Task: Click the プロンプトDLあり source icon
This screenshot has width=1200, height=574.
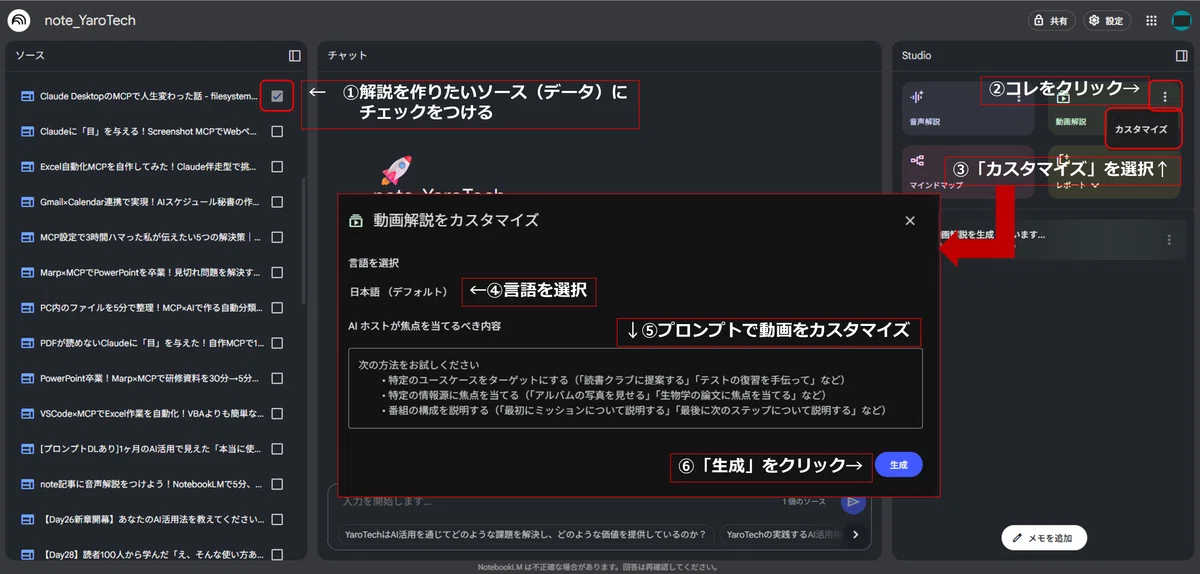Action: point(27,449)
